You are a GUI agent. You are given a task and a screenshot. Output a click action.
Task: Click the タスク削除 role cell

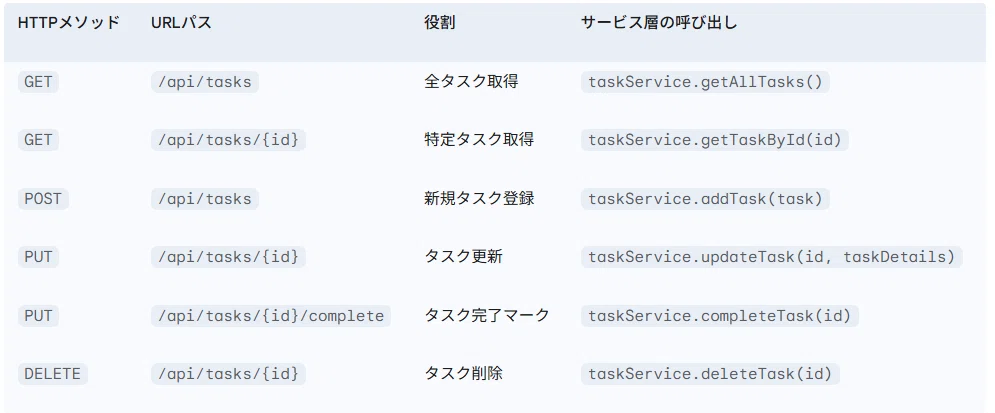(x=463, y=374)
